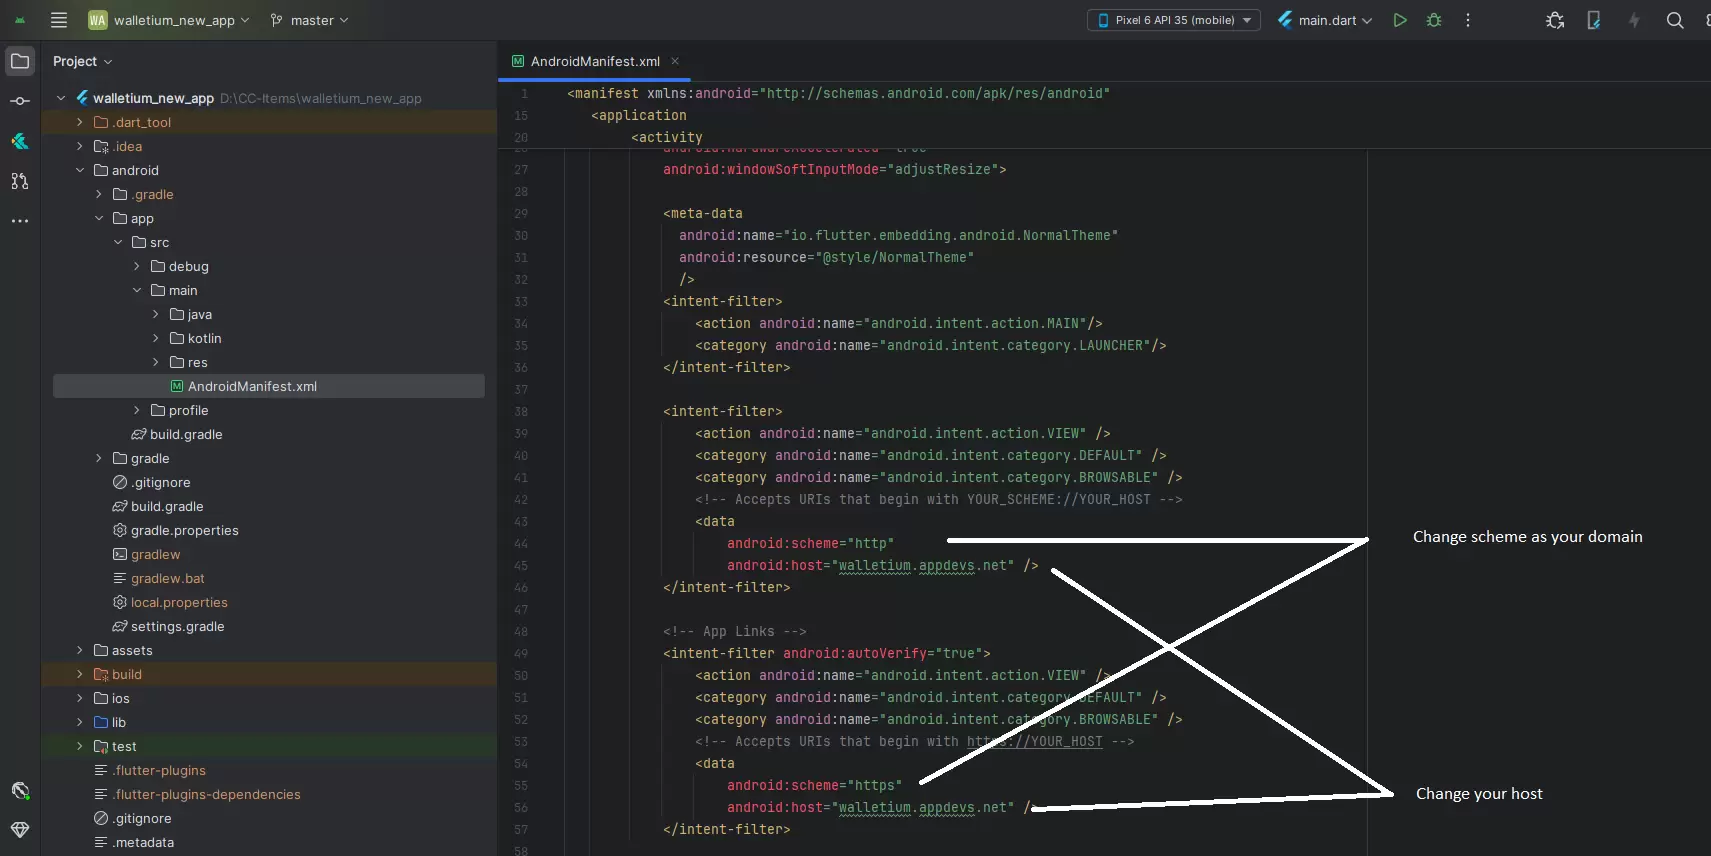Open Device Manager phone icon in toolbar
Screen dimensions: 1711x856
(1594, 20)
